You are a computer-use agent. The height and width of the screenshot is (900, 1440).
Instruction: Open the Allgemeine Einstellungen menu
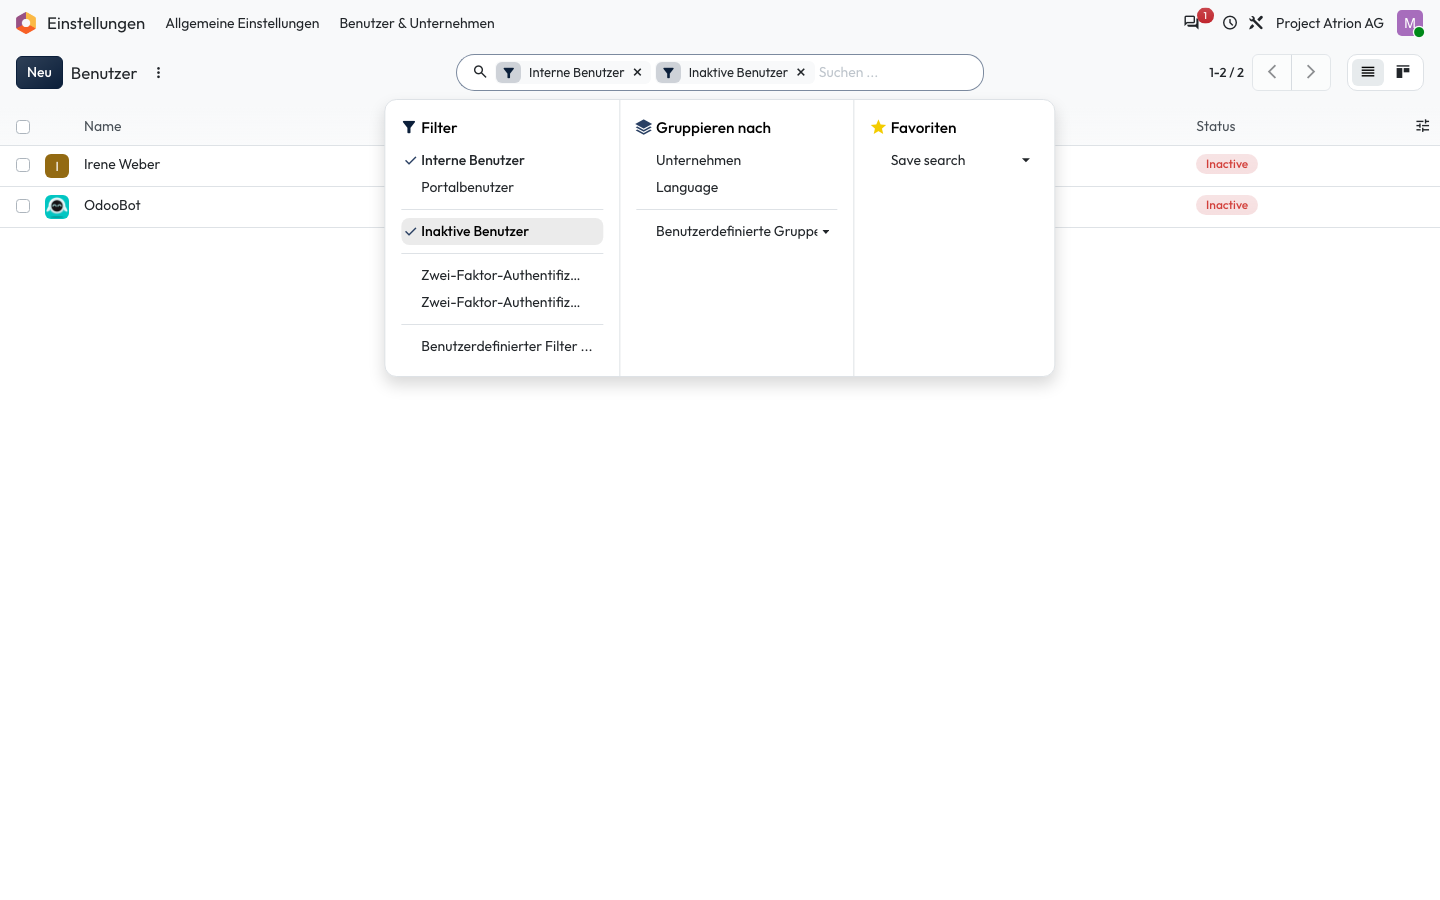242,23
